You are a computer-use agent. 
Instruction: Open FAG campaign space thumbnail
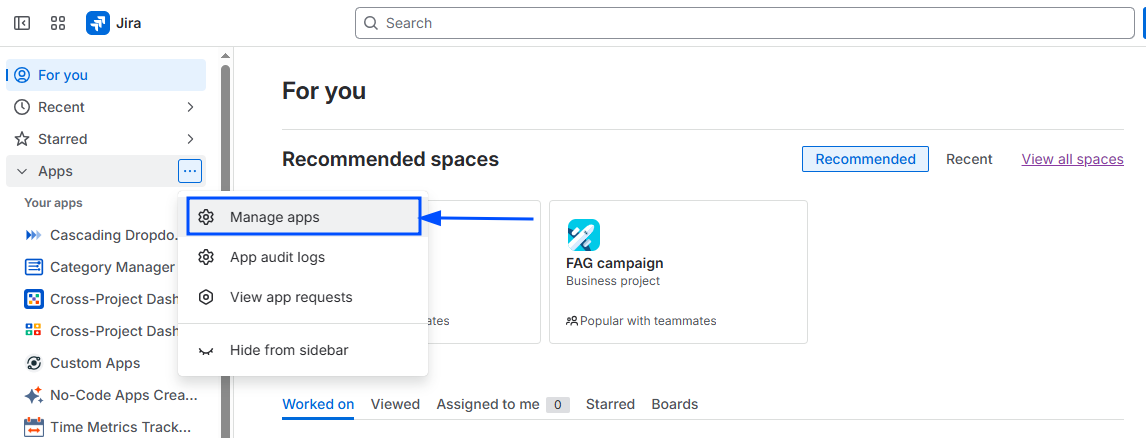click(x=583, y=235)
